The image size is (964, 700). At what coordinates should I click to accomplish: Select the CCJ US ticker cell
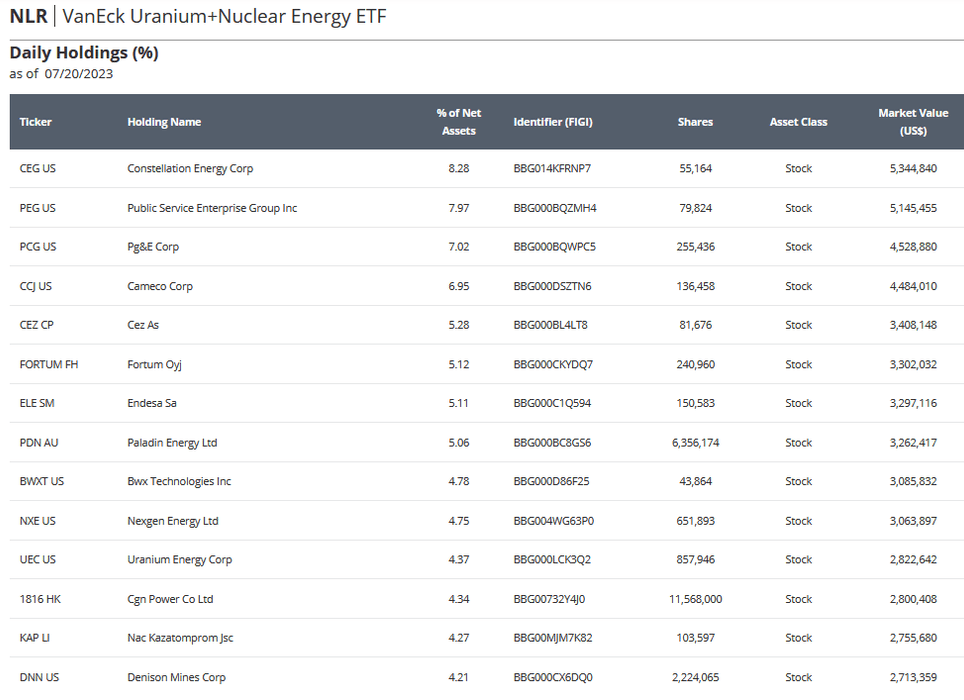pos(36,286)
